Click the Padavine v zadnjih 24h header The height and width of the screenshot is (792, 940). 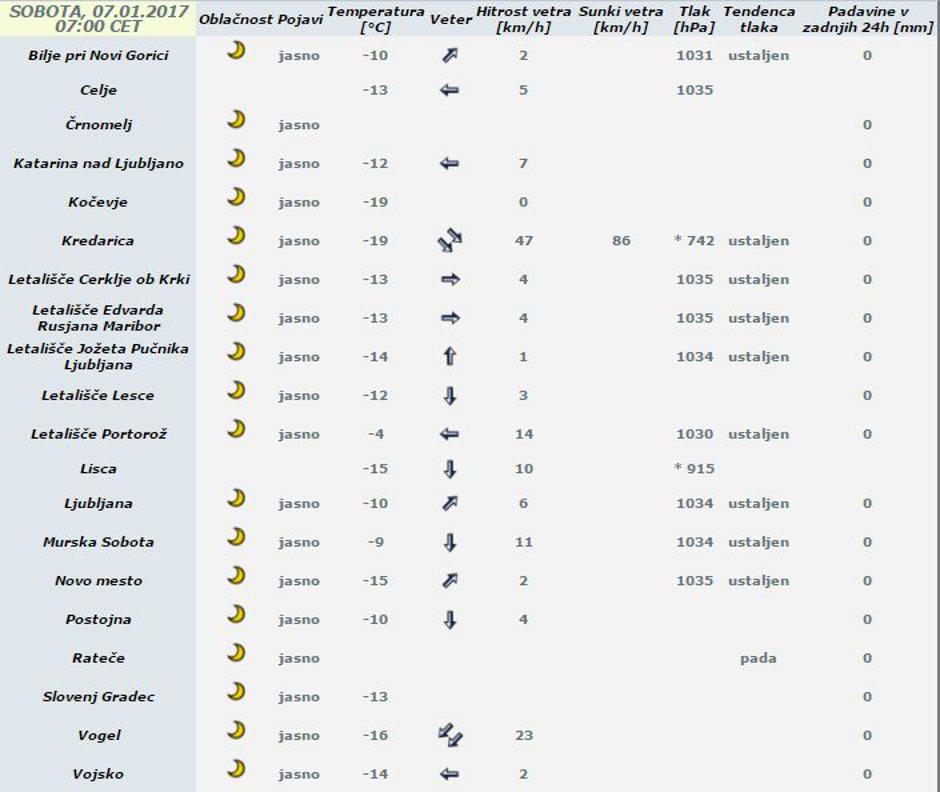(867, 19)
